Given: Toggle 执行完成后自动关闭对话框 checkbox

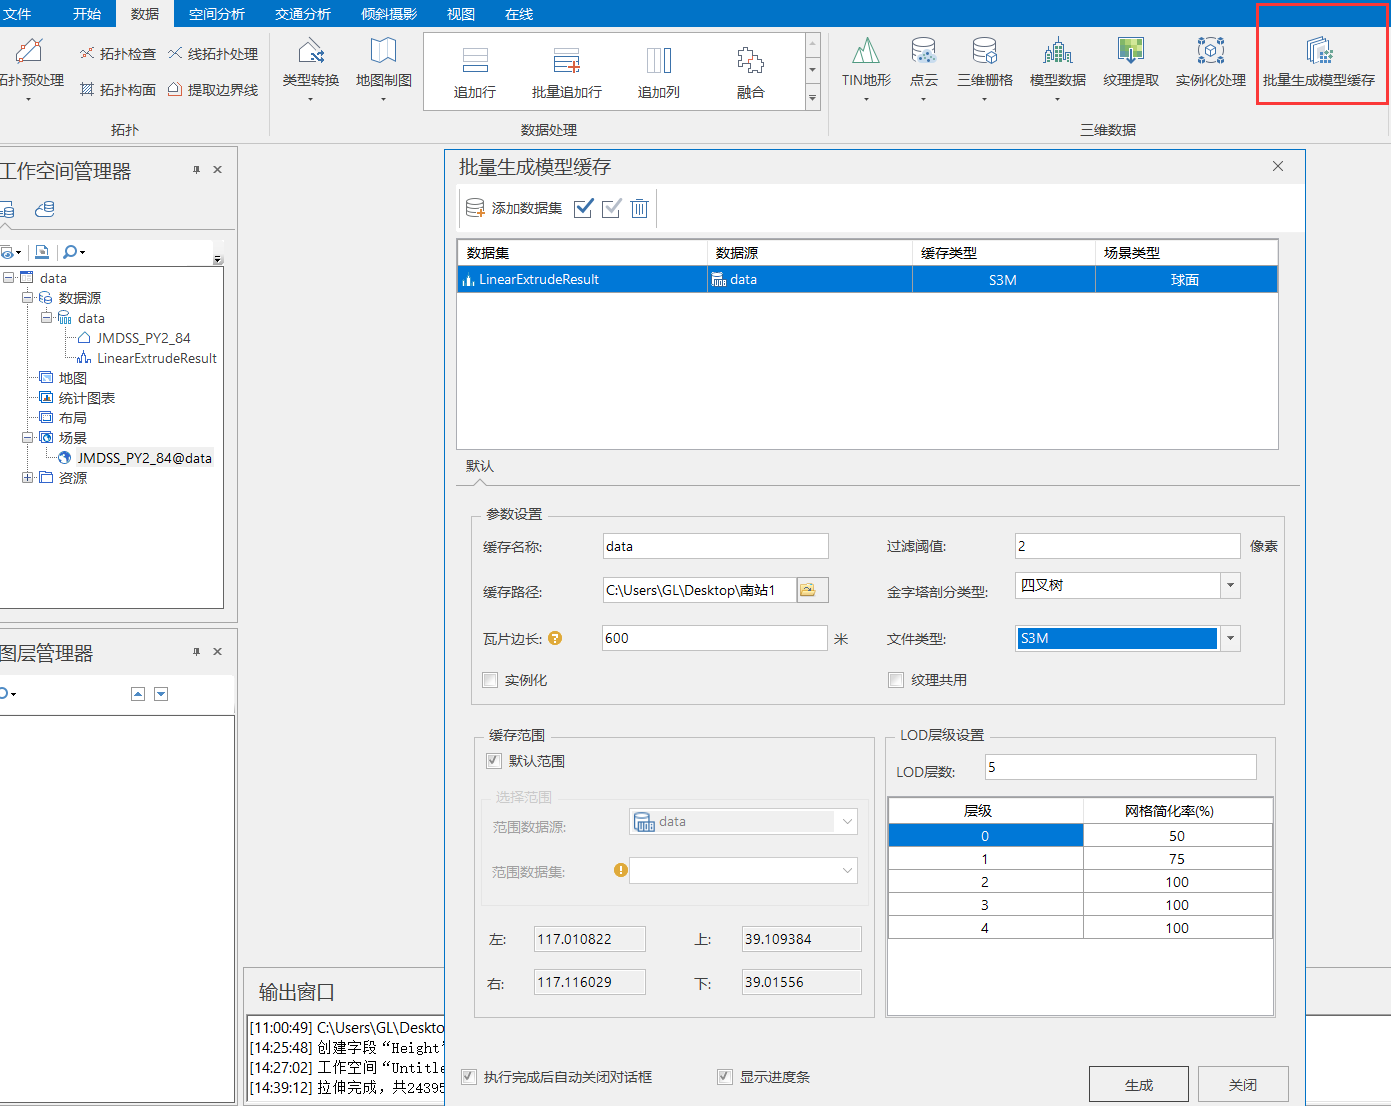Looking at the screenshot, I should (469, 1077).
